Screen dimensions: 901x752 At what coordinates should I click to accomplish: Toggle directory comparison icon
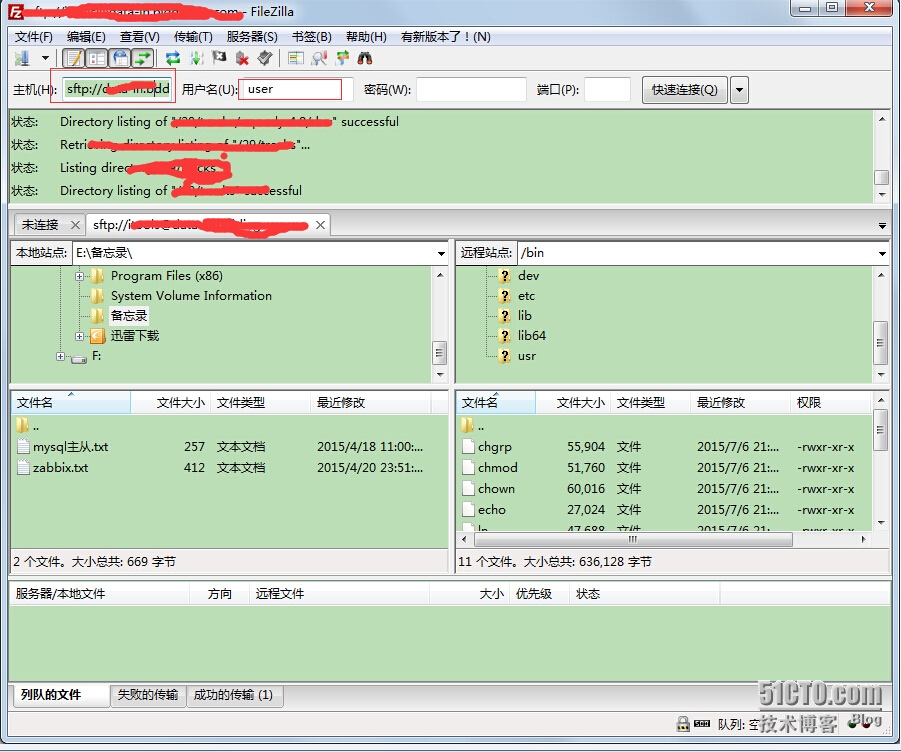coord(319,58)
